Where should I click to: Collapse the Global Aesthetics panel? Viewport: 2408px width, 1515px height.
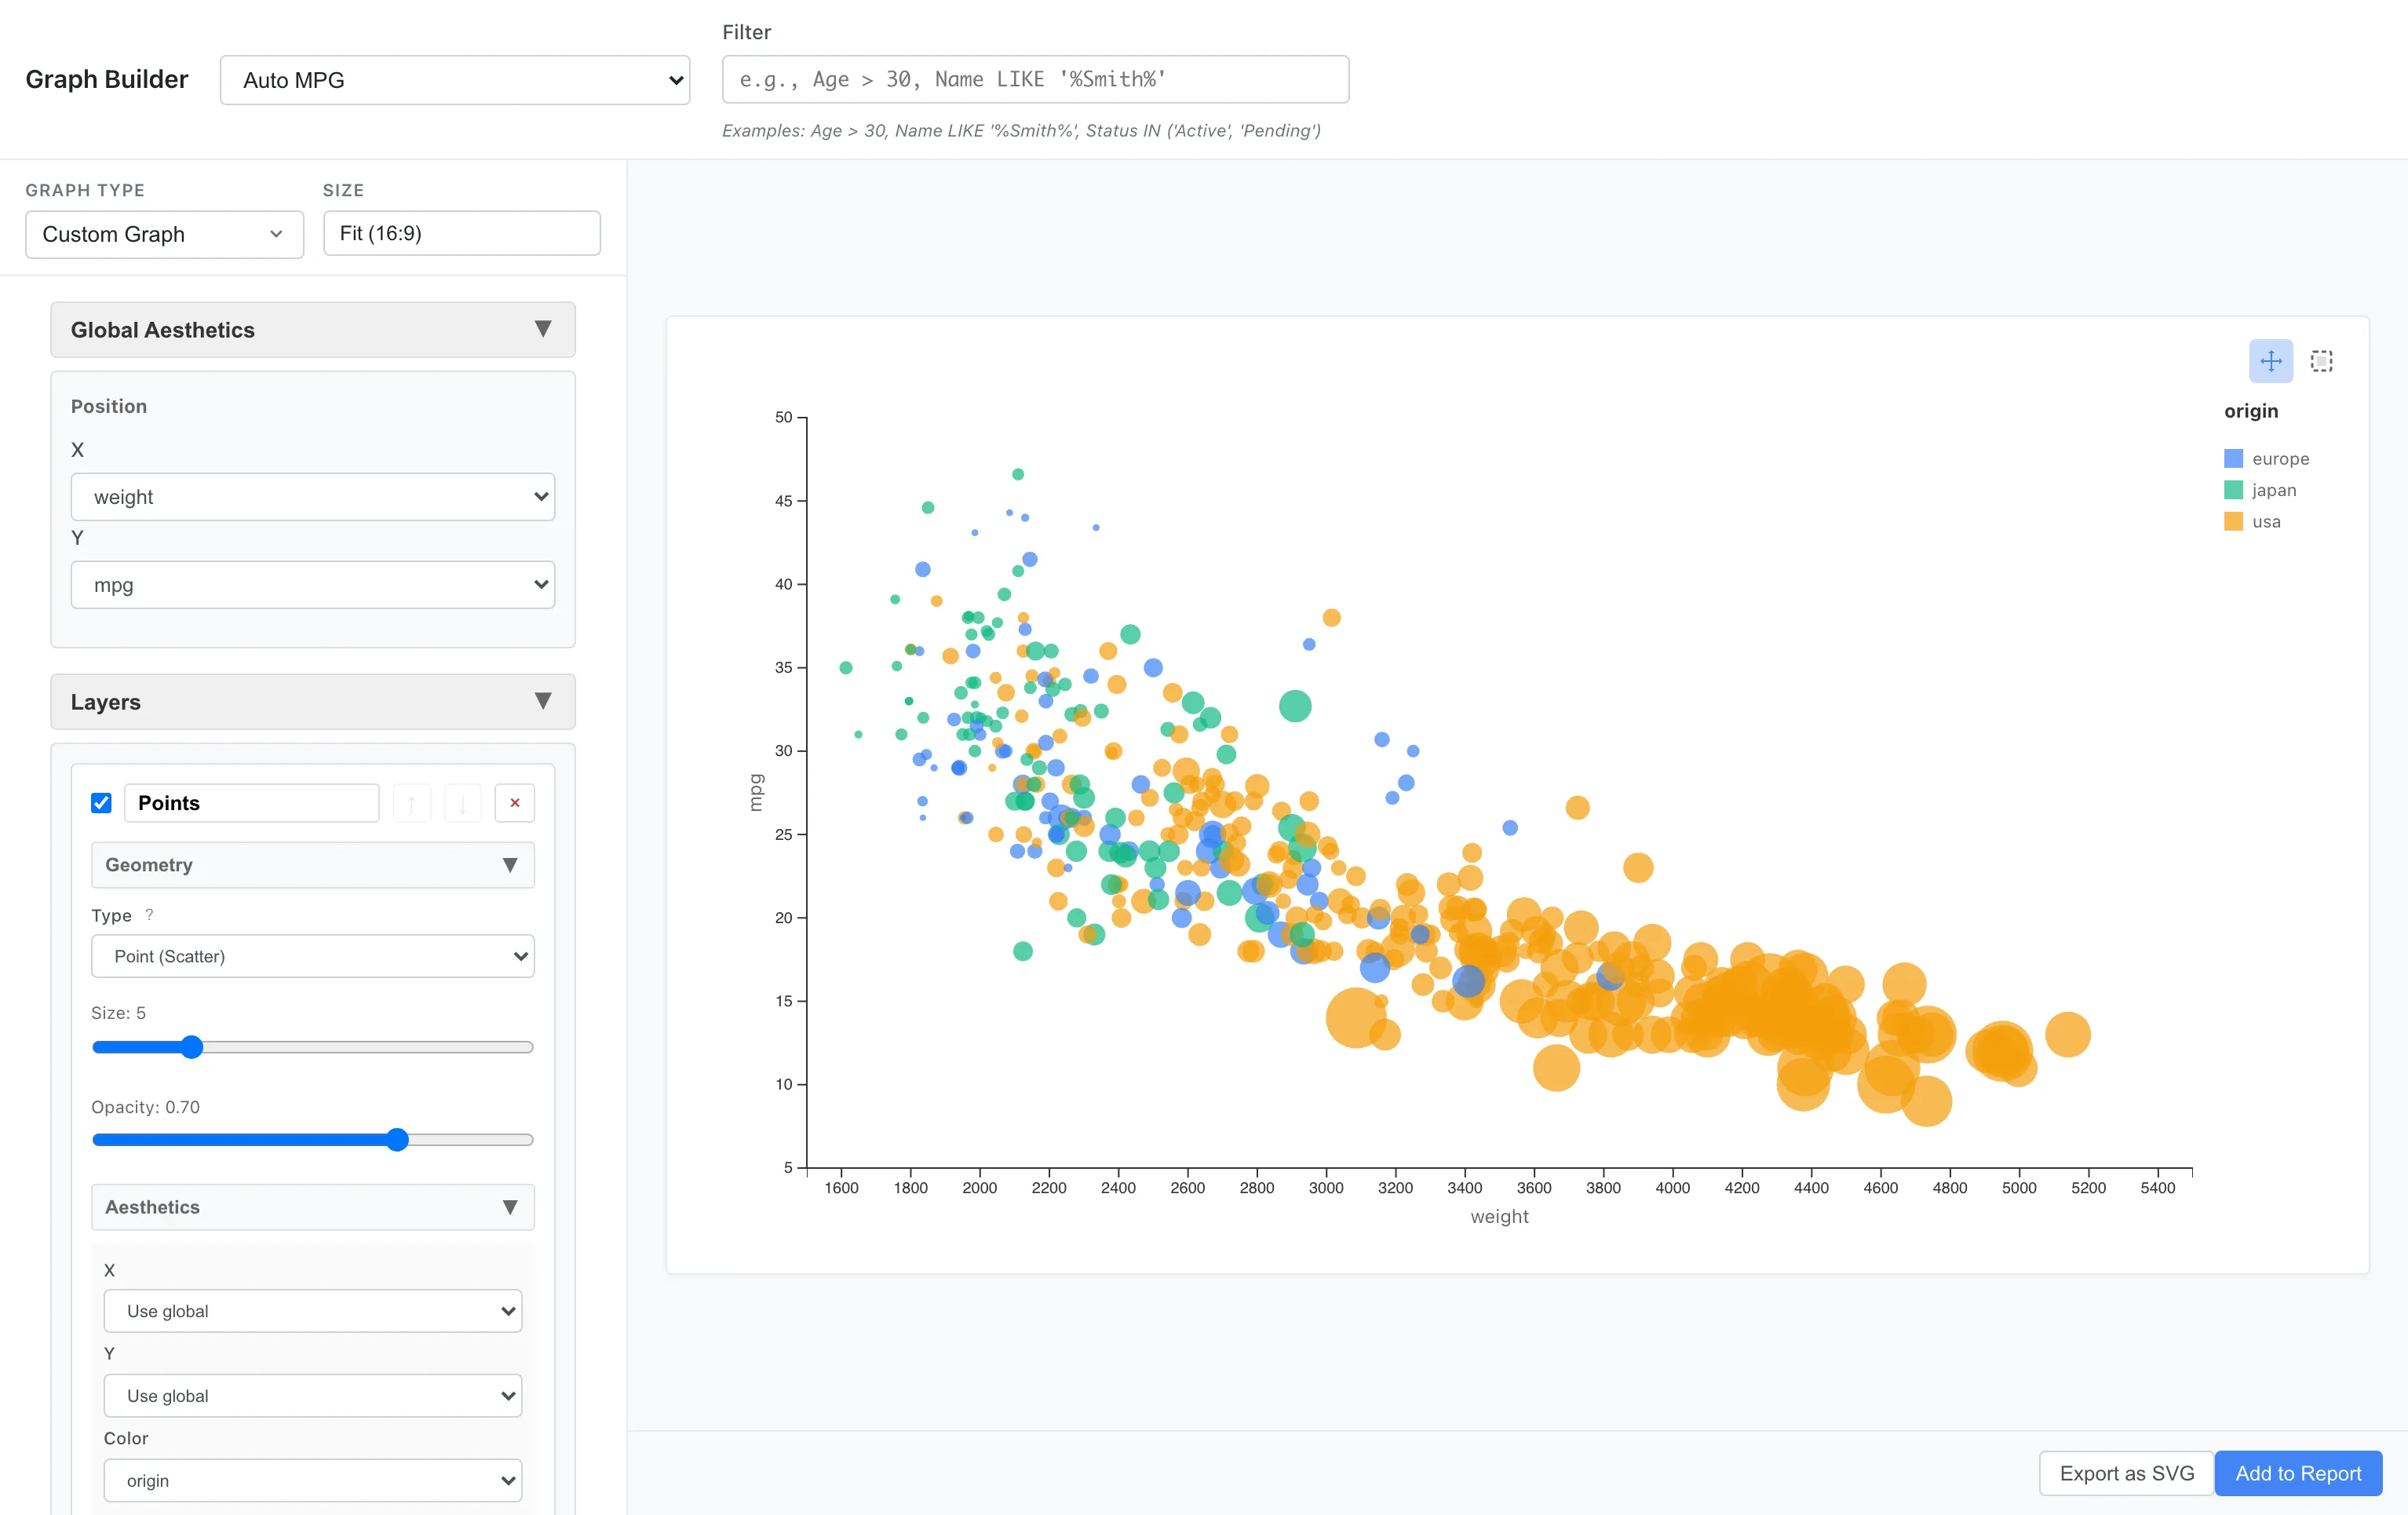[544, 329]
